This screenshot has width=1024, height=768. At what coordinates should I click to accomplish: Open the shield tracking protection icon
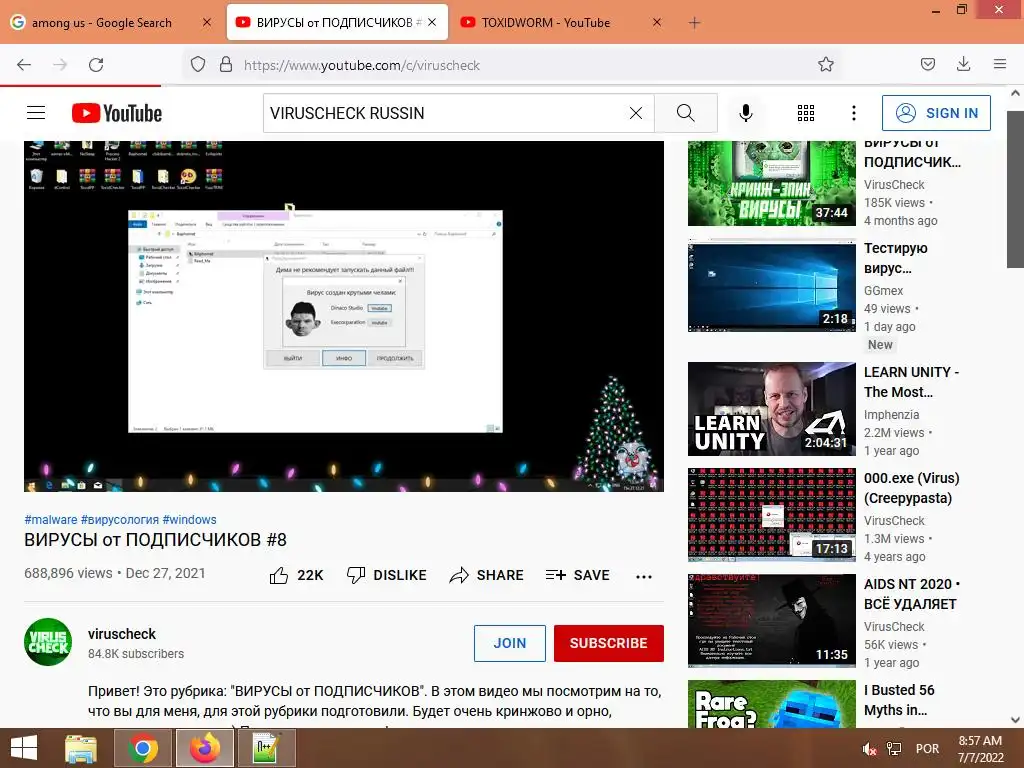coord(198,65)
